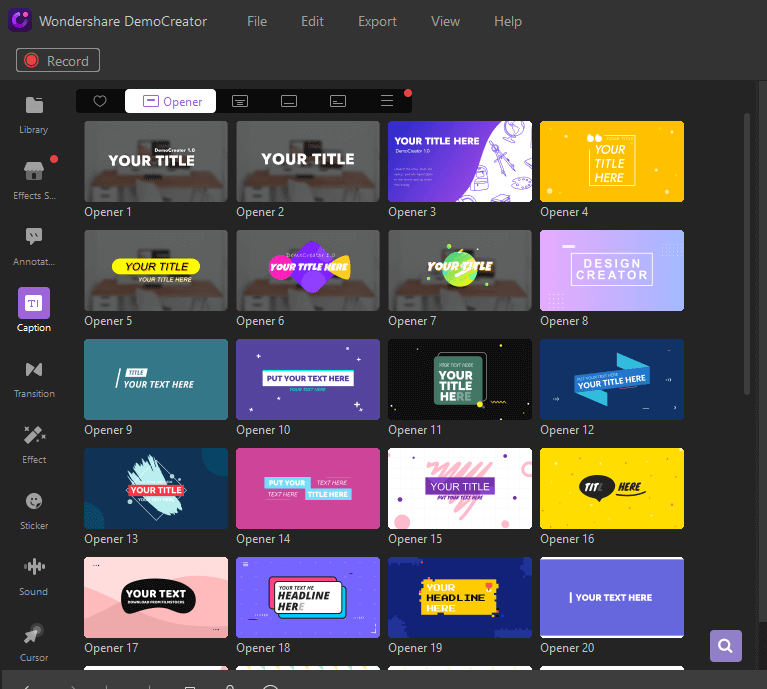Open the Library panel
Image resolution: width=767 pixels, height=689 pixels.
34,115
